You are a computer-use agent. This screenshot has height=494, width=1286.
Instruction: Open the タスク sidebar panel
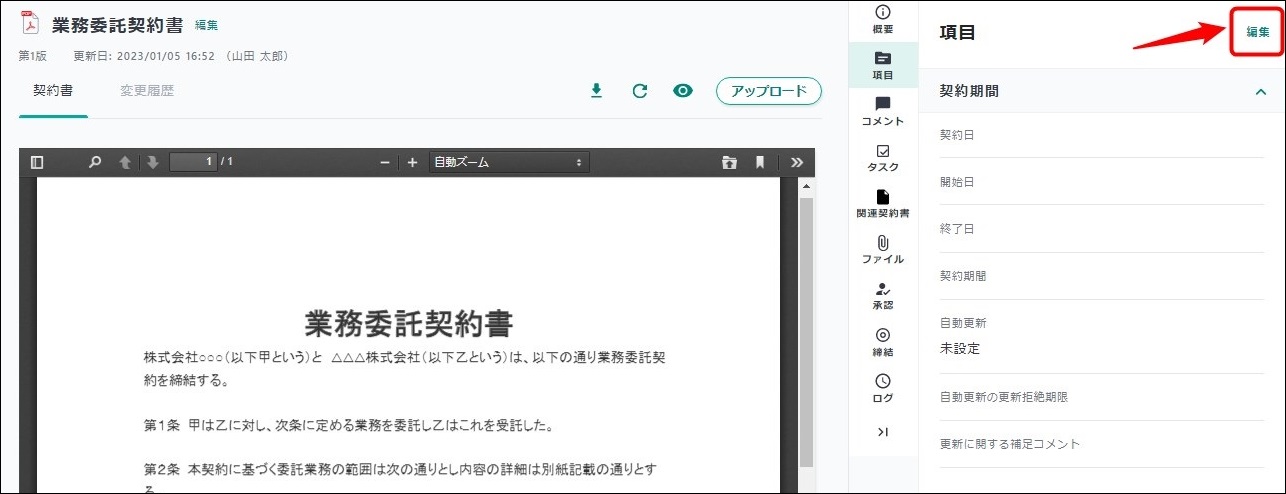pos(882,158)
